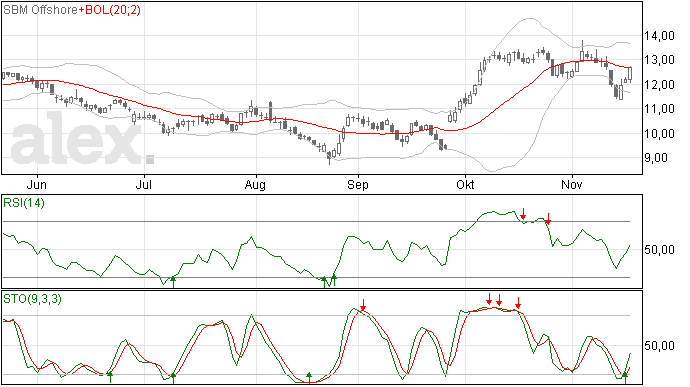Click the 11,00 price axis label

click(659, 109)
